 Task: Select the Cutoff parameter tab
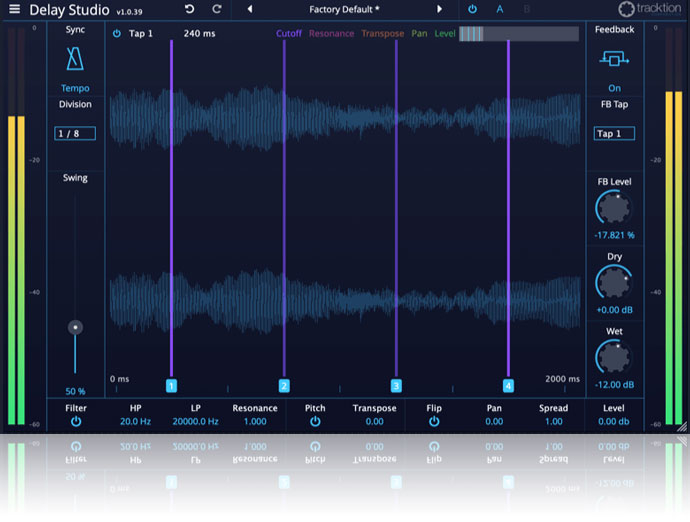click(288, 34)
